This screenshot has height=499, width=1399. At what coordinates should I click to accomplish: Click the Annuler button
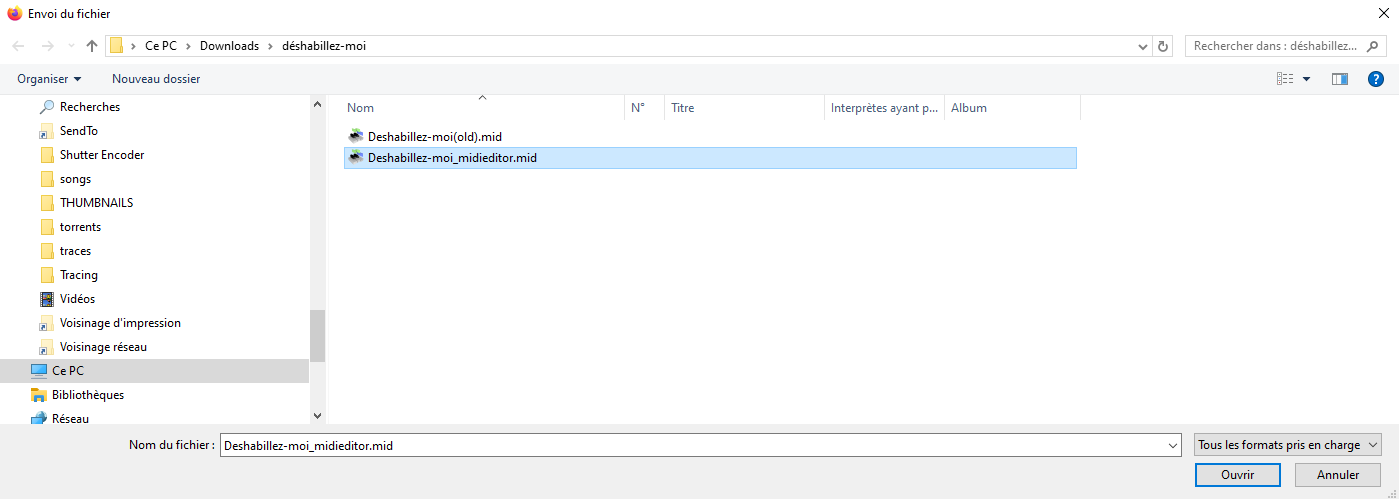(1337, 475)
